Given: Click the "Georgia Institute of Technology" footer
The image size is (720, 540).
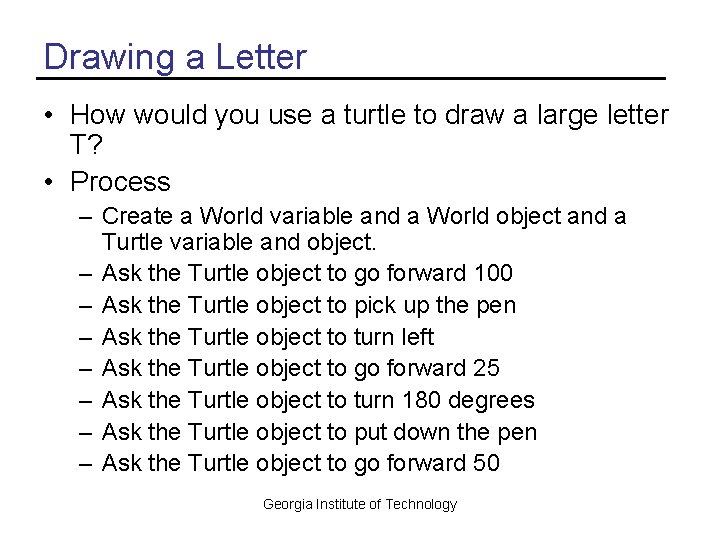Looking at the screenshot, I should [x=360, y=505].
